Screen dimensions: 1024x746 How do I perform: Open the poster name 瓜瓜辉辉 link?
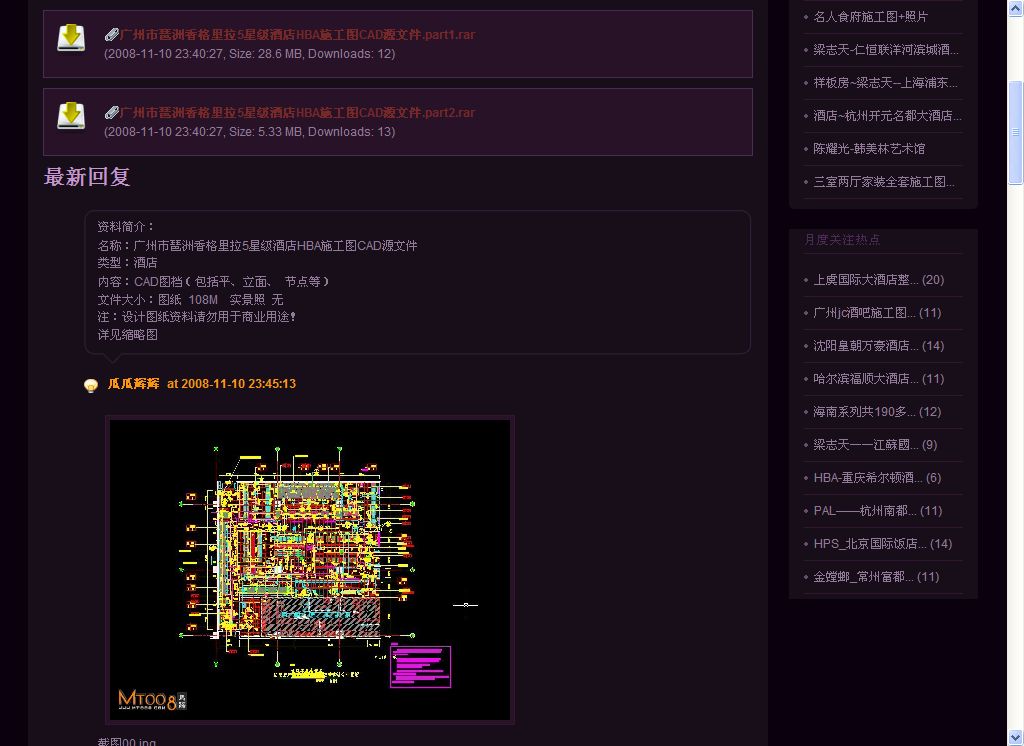pyautogui.click(x=133, y=383)
